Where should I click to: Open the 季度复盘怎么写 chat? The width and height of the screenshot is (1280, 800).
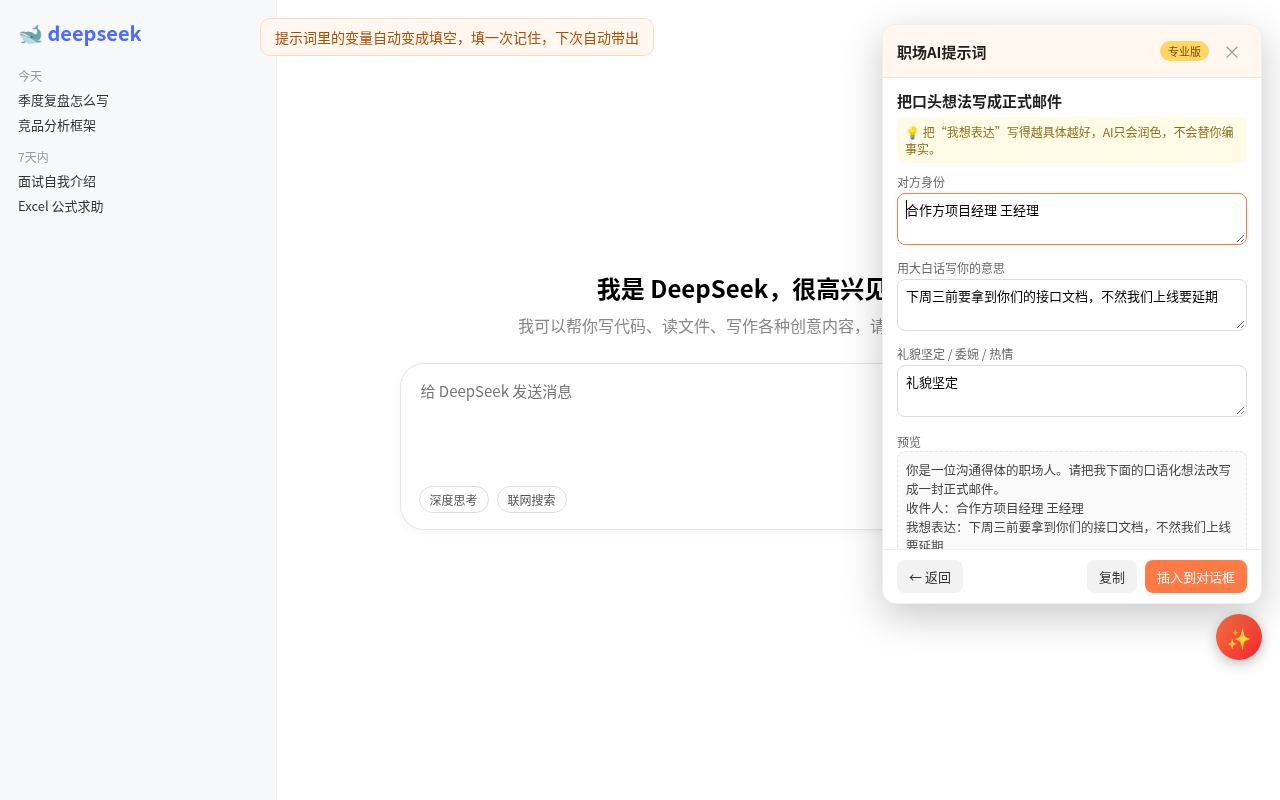coord(63,101)
